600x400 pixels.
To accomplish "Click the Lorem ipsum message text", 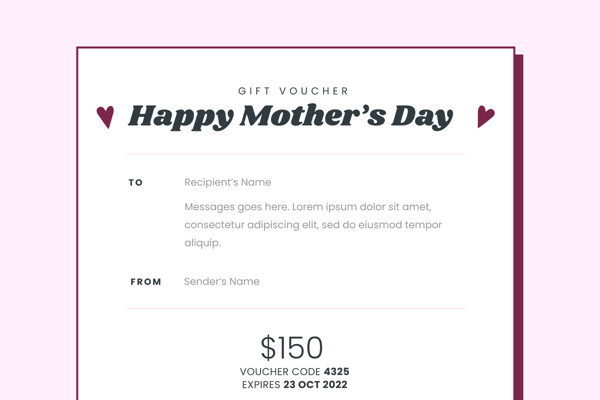I will point(312,224).
